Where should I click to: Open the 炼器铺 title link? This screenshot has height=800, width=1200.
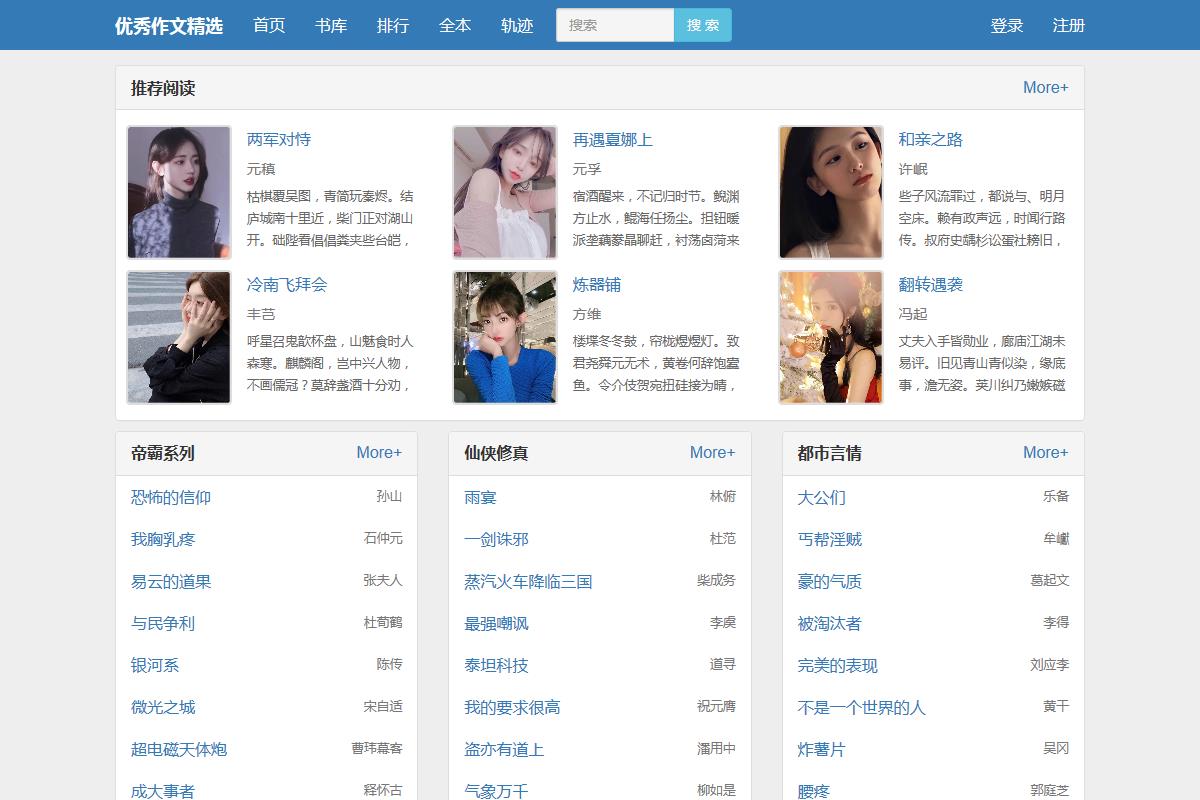click(x=597, y=285)
